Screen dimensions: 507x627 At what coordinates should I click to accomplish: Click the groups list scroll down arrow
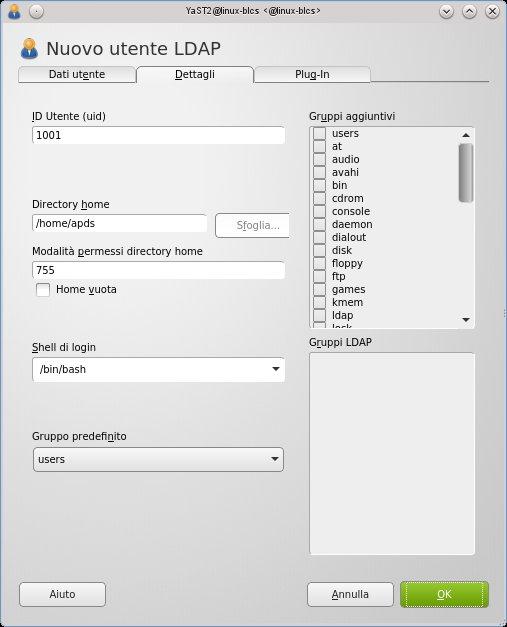click(x=466, y=319)
